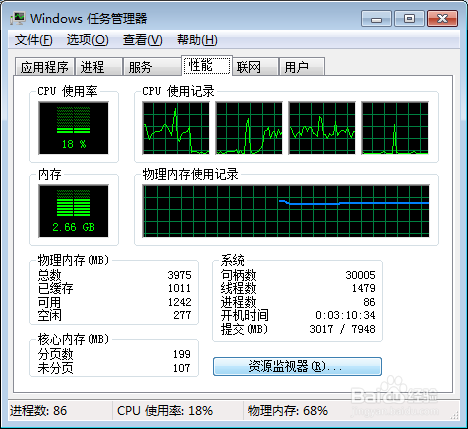This screenshot has width=468, height=429.
Task: Click the physical memory history graph
Action: (286, 211)
